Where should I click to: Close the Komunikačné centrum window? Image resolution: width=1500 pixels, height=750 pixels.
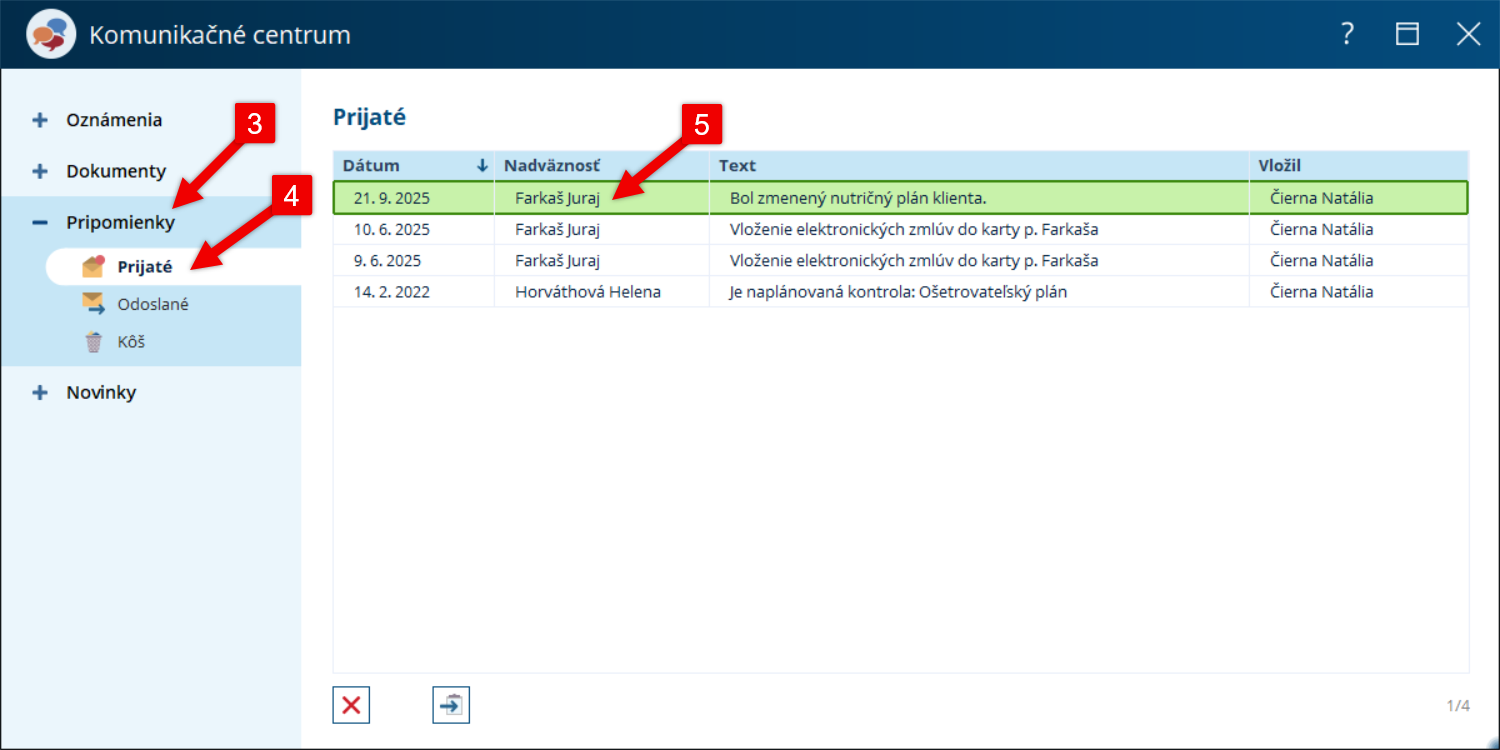1468,34
